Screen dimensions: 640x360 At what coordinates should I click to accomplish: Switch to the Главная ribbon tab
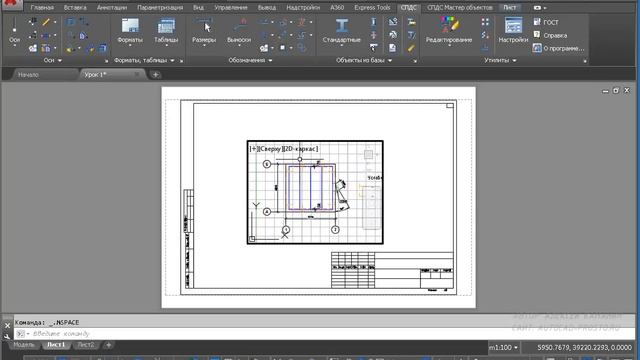(x=42, y=7)
